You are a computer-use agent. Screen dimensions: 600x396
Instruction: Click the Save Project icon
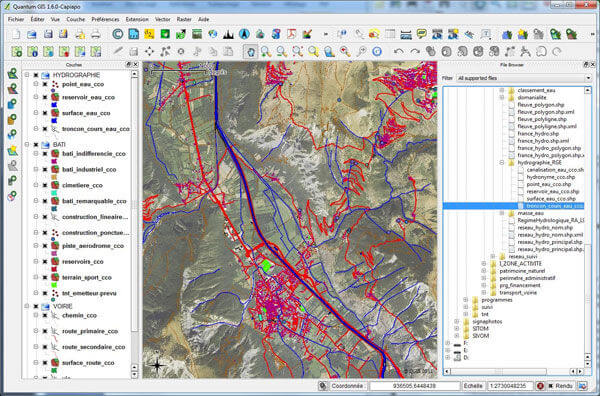pyautogui.click(x=48, y=34)
